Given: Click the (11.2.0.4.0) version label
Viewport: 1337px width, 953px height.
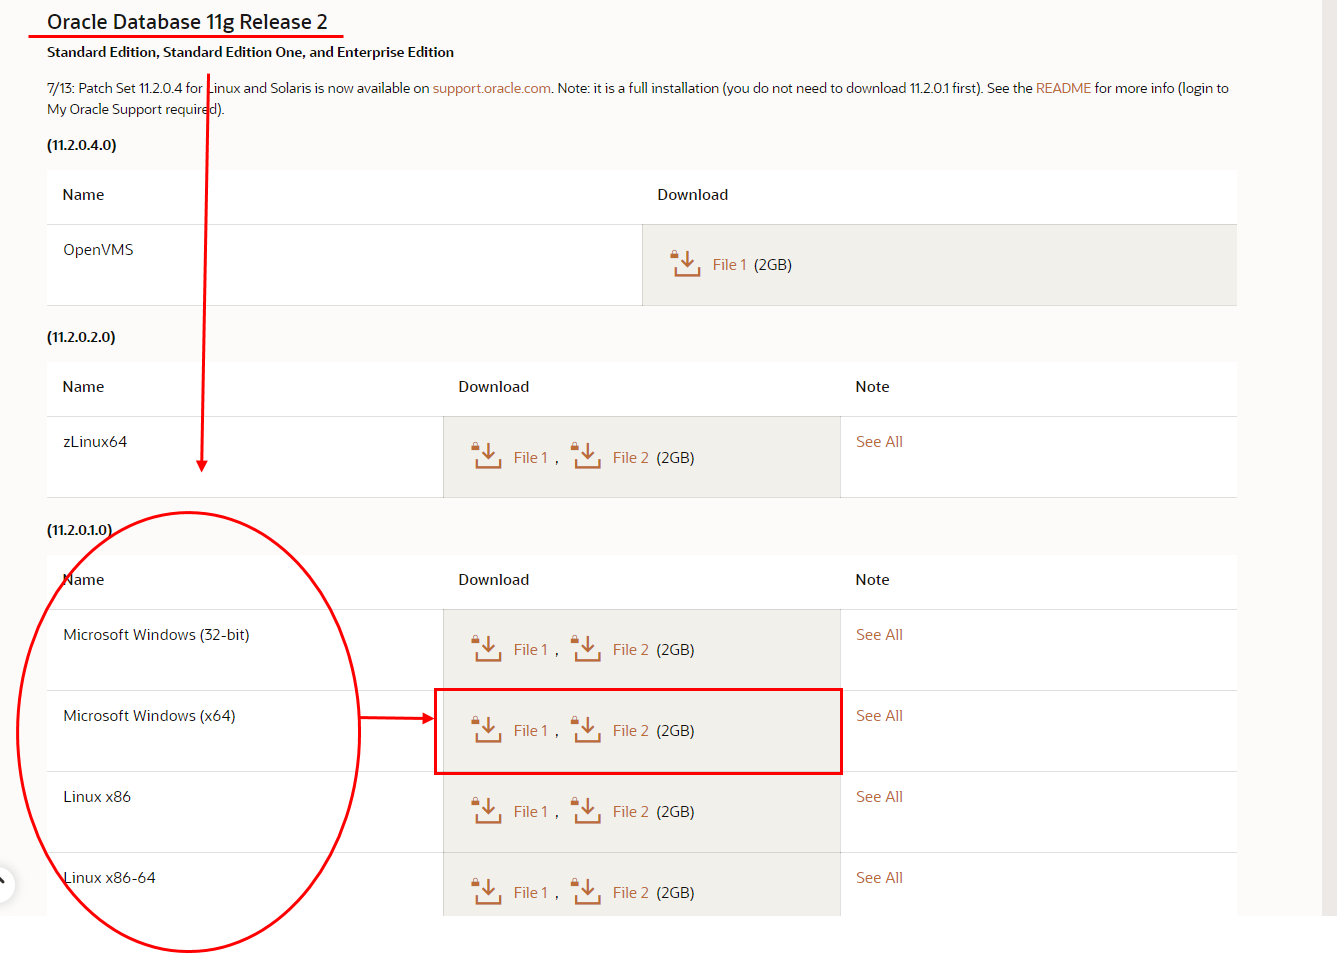Looking at the screenshot, I should 82,145.
